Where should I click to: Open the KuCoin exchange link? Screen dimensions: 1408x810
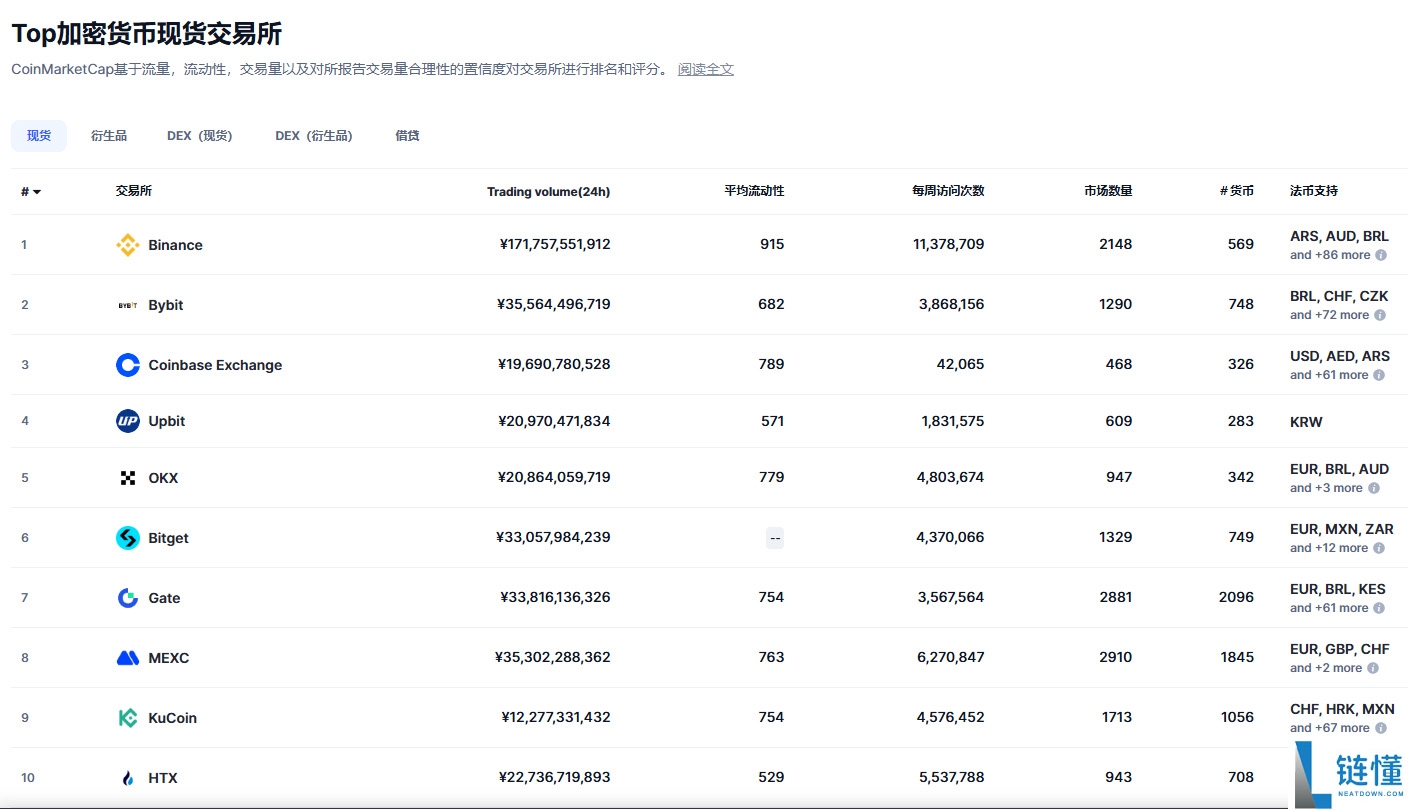click(172, 718)
